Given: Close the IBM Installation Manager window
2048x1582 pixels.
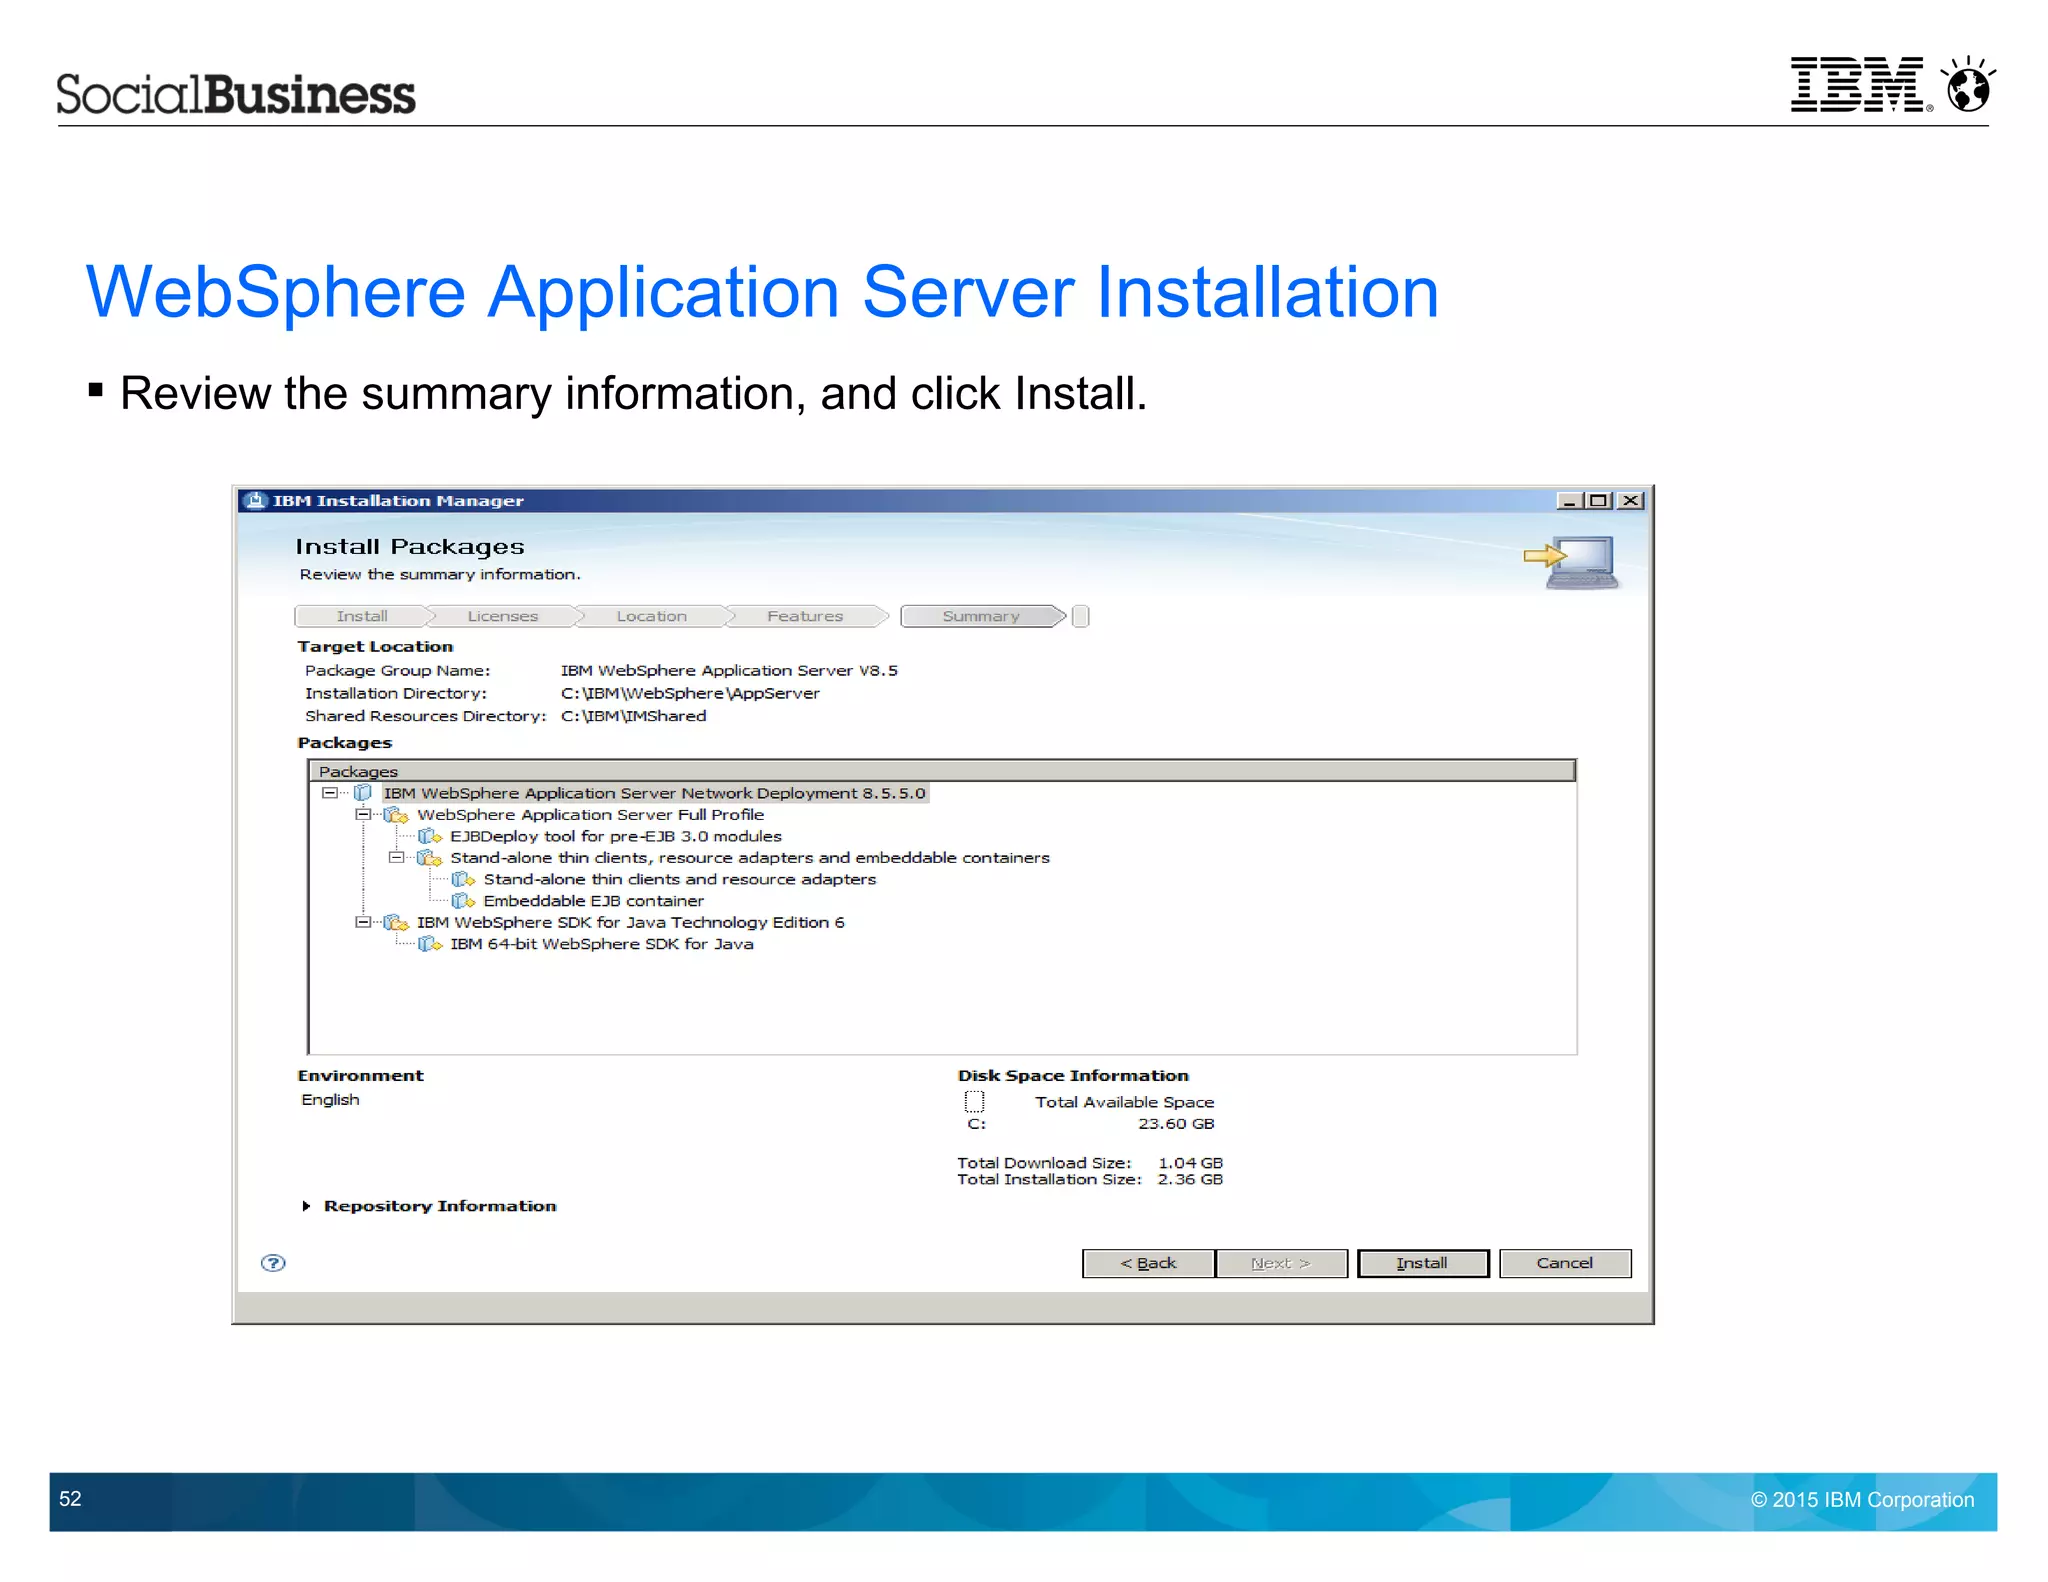Looking at the screenshot, I should click(1631, 501).
